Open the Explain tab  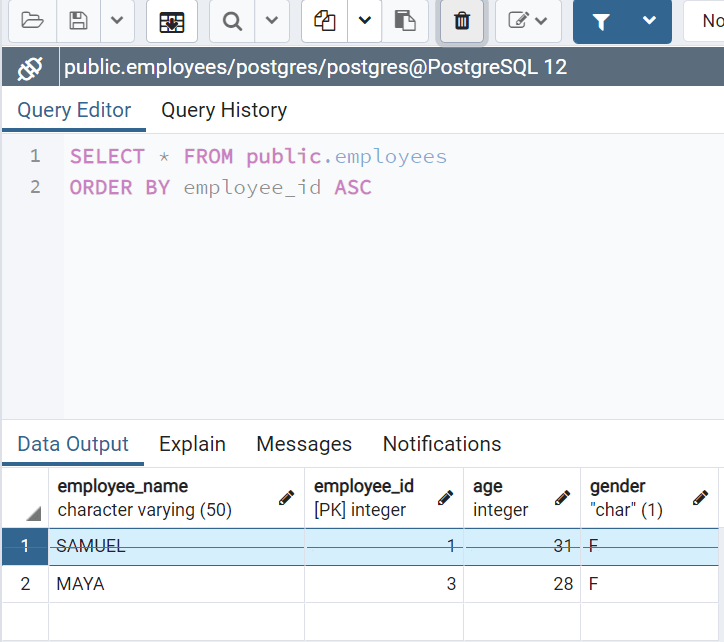tap(192, 444)
